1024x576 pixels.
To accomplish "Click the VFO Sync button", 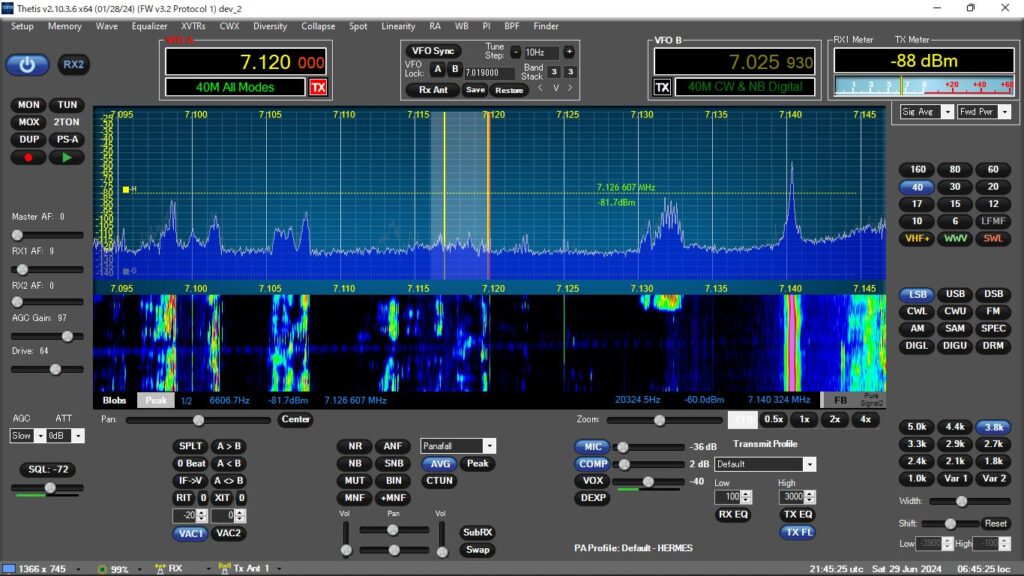I will click(433, 51).
